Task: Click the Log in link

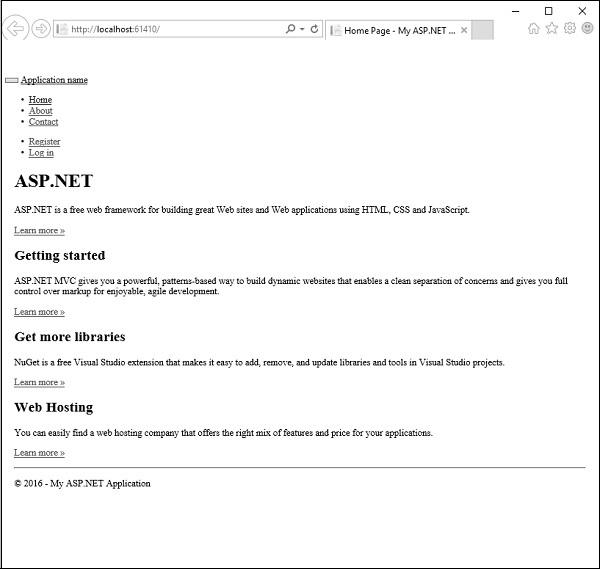Action: point(41,153)
